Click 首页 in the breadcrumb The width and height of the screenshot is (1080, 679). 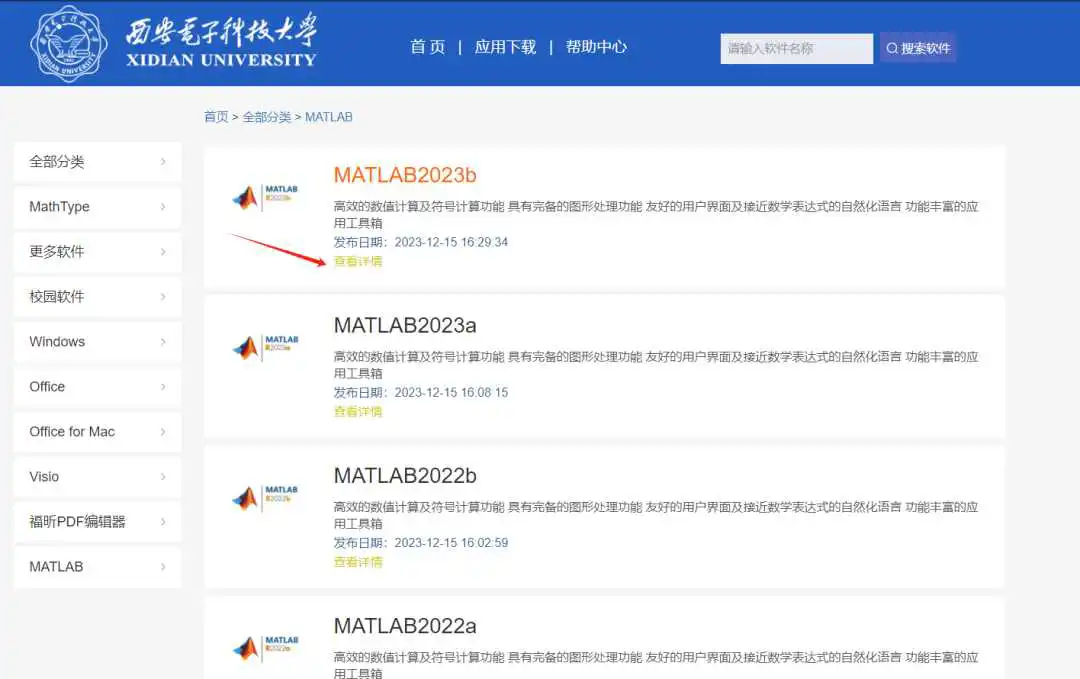[216, 117]
